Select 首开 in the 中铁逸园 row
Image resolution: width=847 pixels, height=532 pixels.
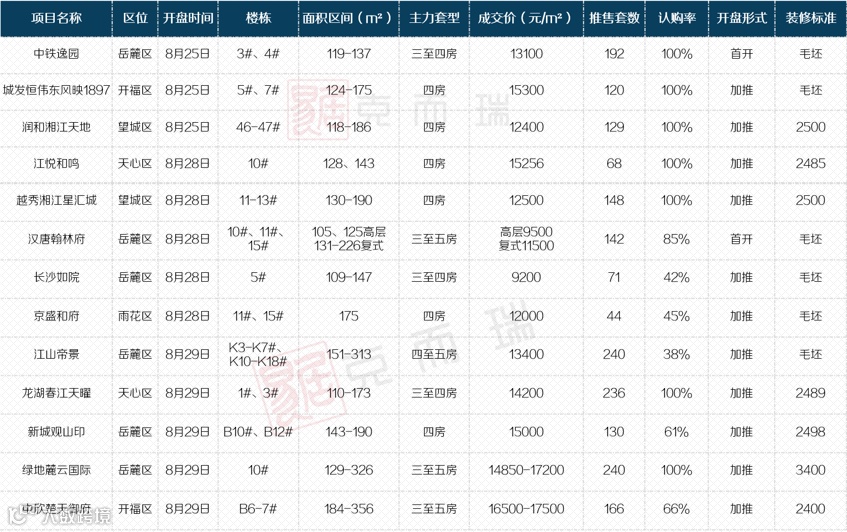742,54
